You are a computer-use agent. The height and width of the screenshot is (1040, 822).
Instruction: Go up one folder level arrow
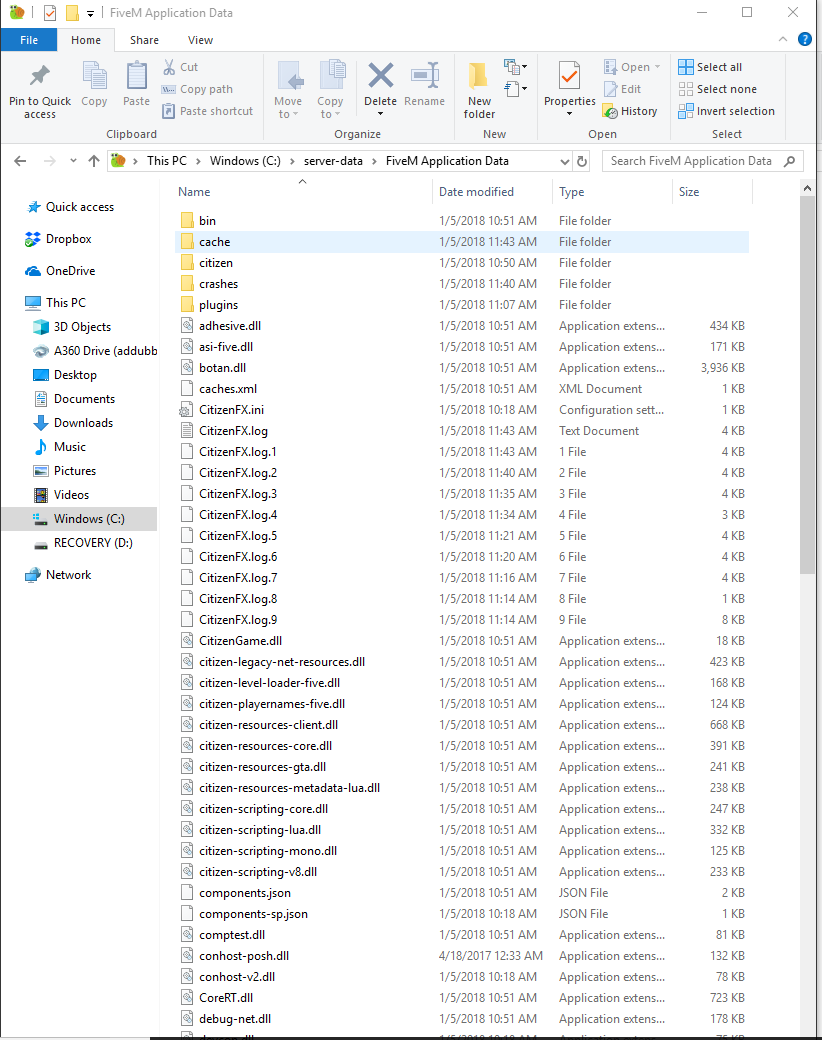(x=94, y=161)
